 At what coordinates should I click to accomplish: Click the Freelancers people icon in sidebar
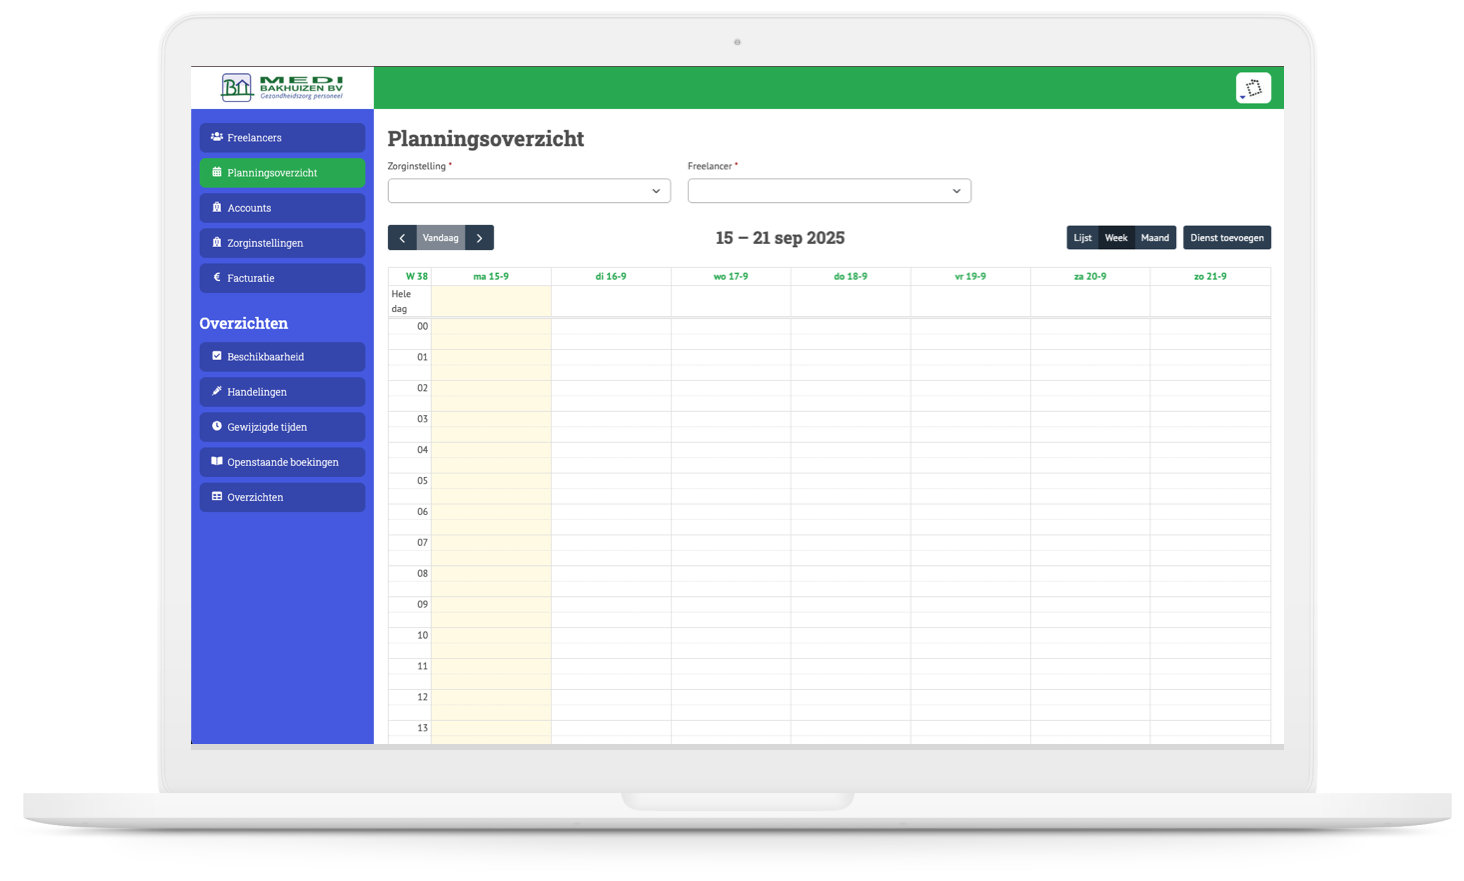tap(217, 137)
